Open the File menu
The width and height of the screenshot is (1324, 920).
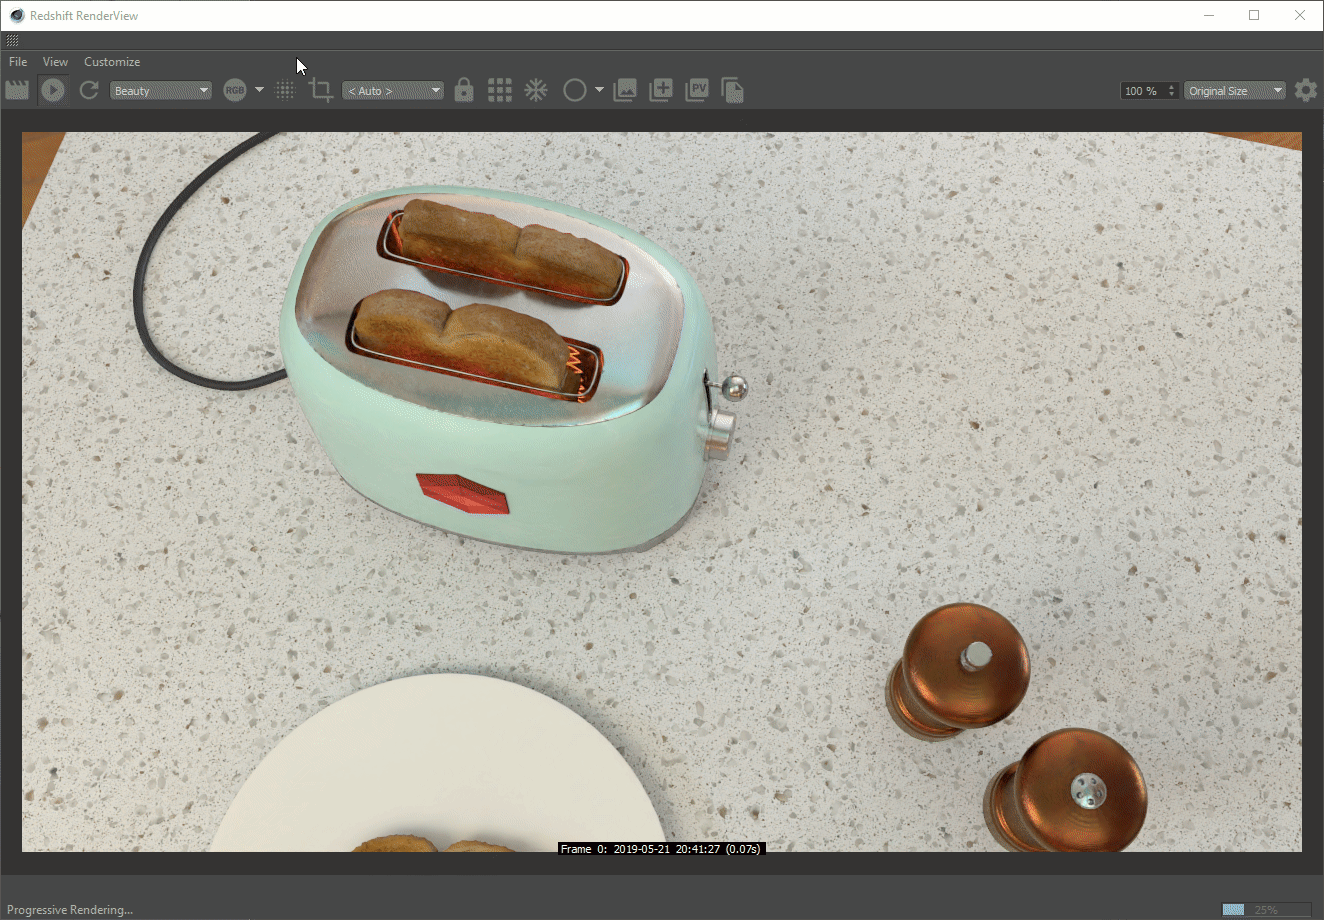coord(18,62)
